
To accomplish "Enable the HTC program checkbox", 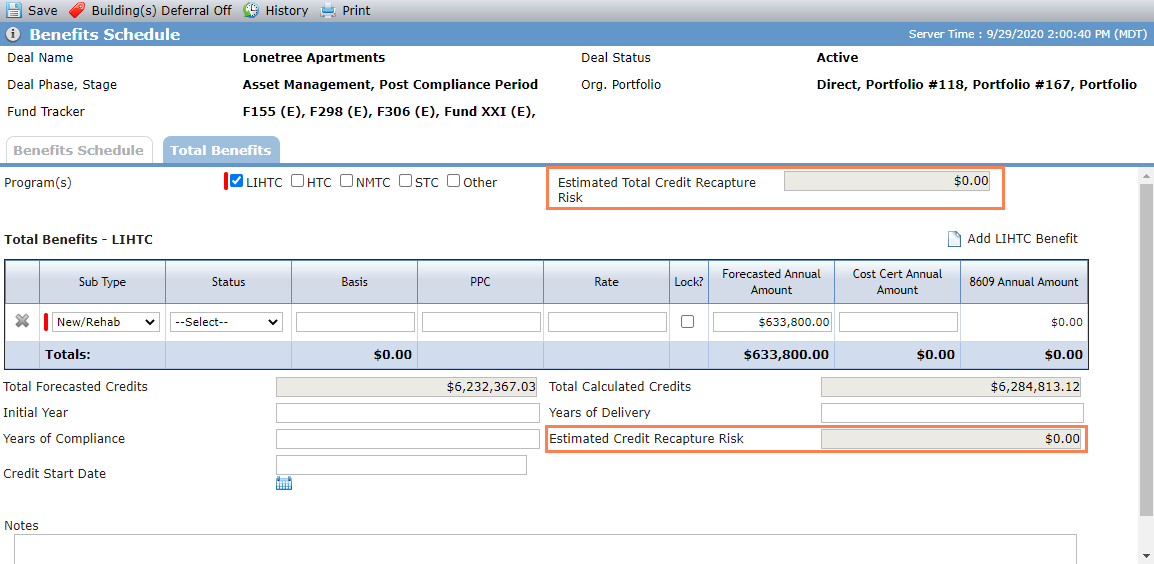I will [x=297, y=181].
